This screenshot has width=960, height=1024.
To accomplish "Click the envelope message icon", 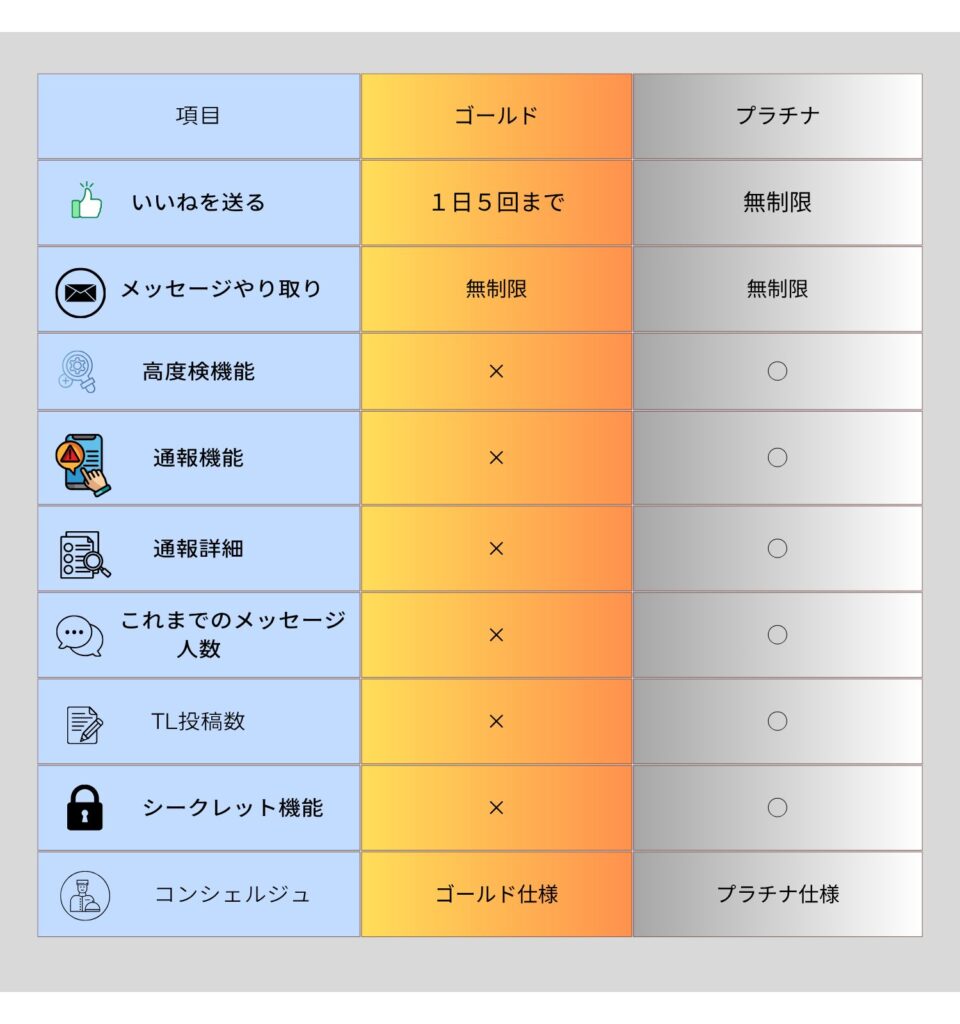I will coord(80,293).
